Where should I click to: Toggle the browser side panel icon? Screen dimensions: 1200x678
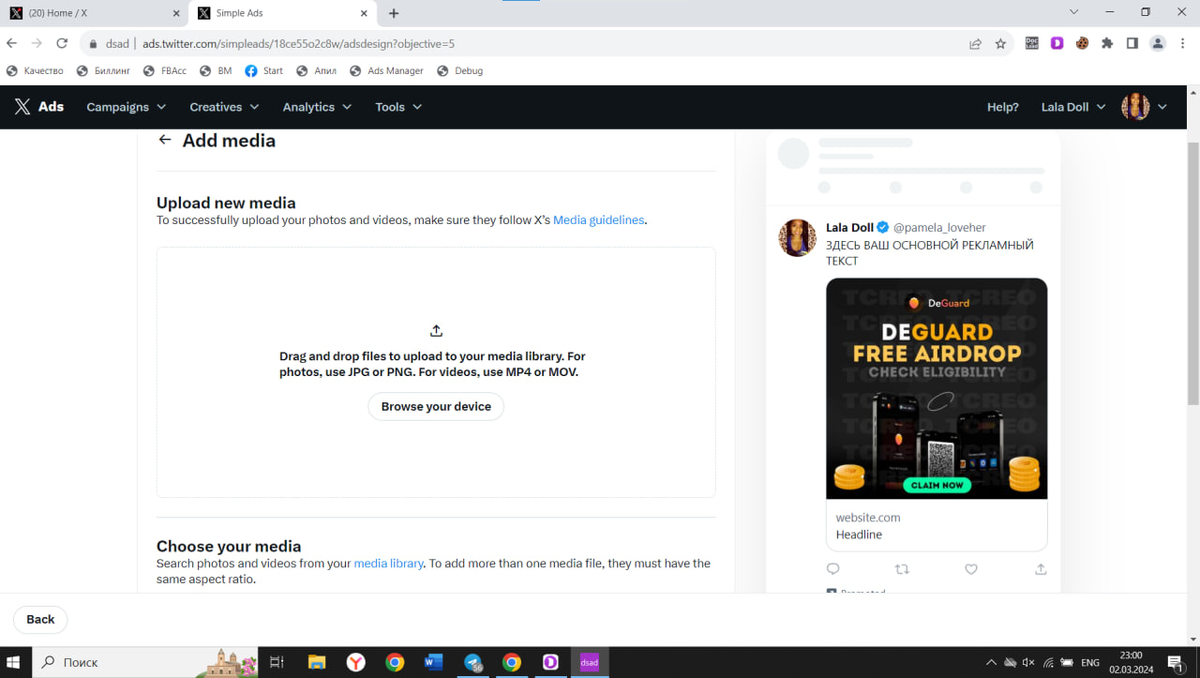(1132, 43)
